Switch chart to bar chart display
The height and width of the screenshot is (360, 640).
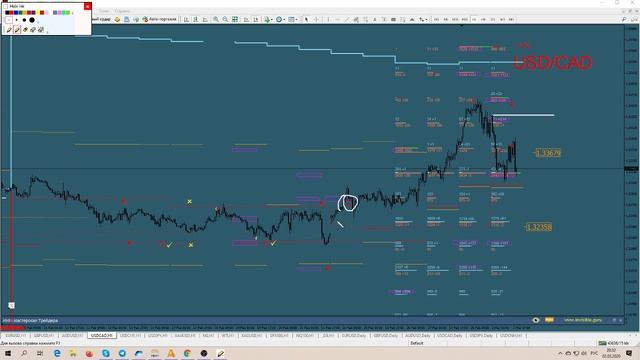point(186,19)
